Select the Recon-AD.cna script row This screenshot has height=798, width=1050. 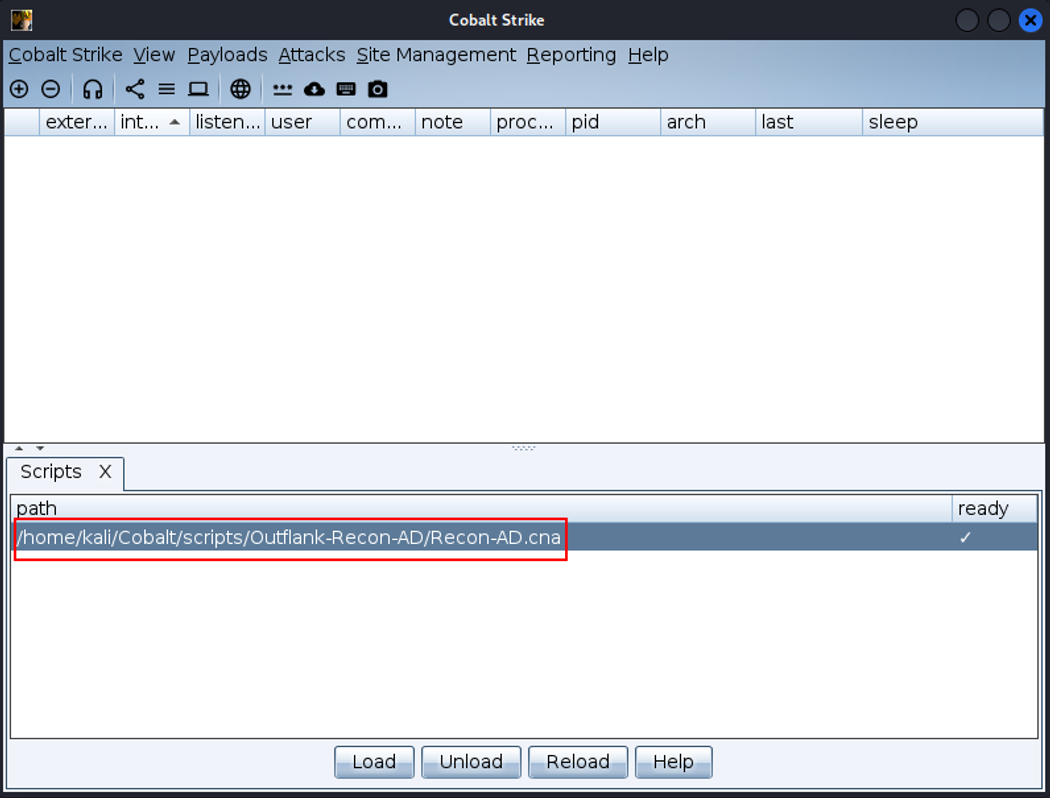(524, 538)
